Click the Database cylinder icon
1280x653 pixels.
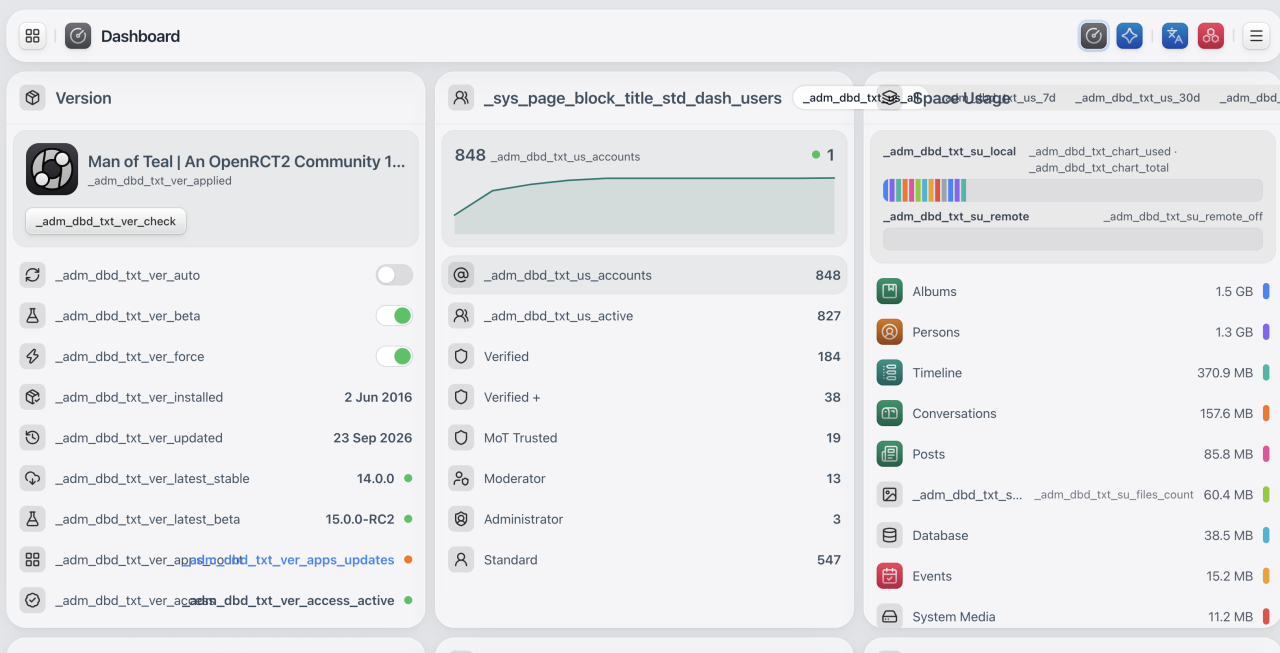(890, 535)
